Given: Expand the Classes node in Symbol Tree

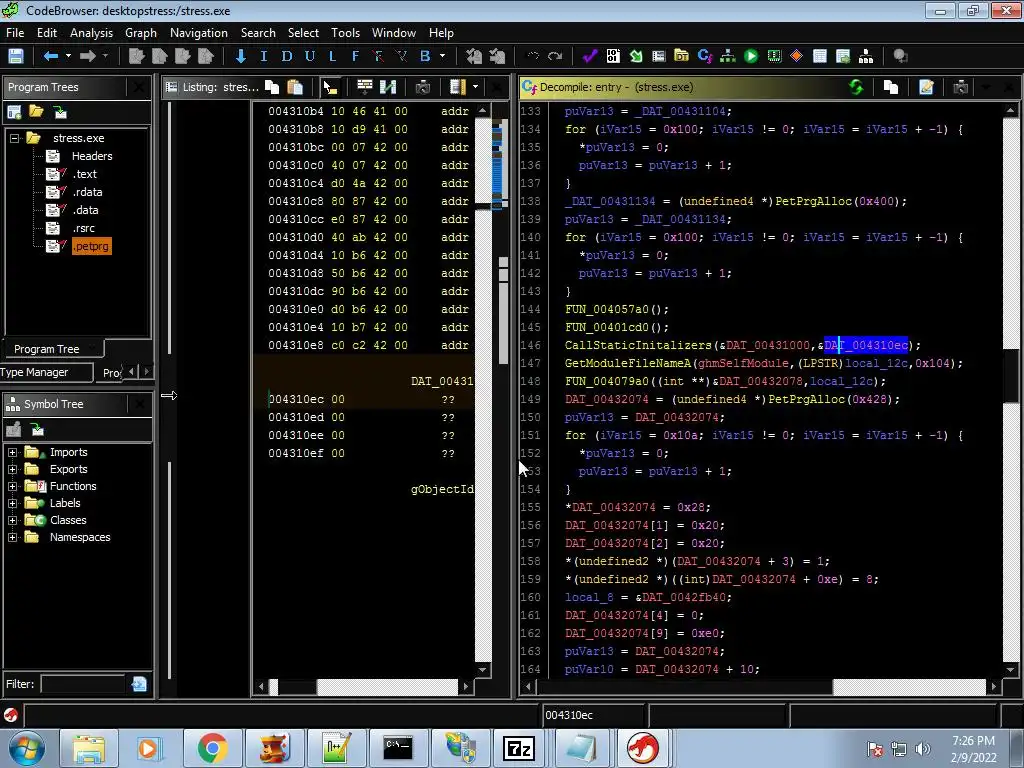Looking at the screenshot, I should [12, 520].
